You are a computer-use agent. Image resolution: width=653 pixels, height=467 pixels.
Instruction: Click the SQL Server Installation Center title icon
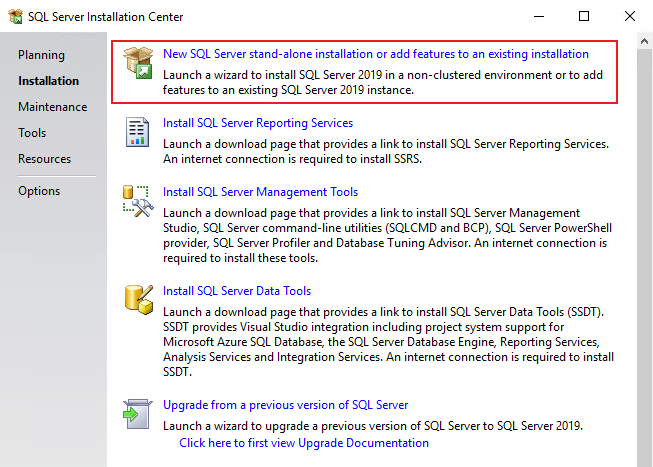pos(15,16)
